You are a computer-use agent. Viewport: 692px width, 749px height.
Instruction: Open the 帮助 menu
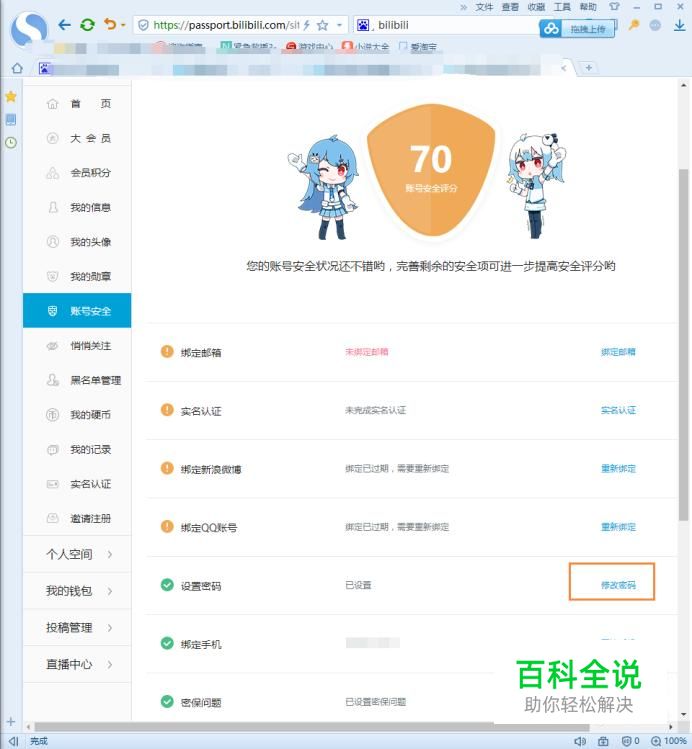(x=588, y=7)
